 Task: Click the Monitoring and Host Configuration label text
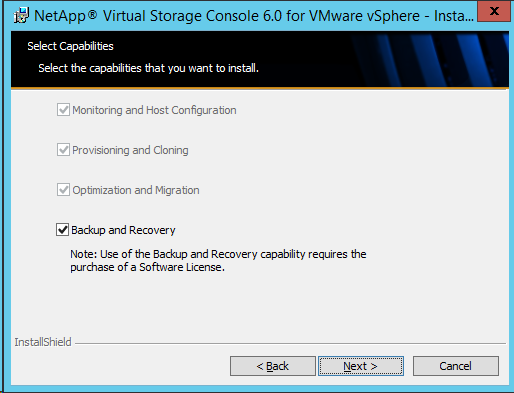click(x=154, y=110)
